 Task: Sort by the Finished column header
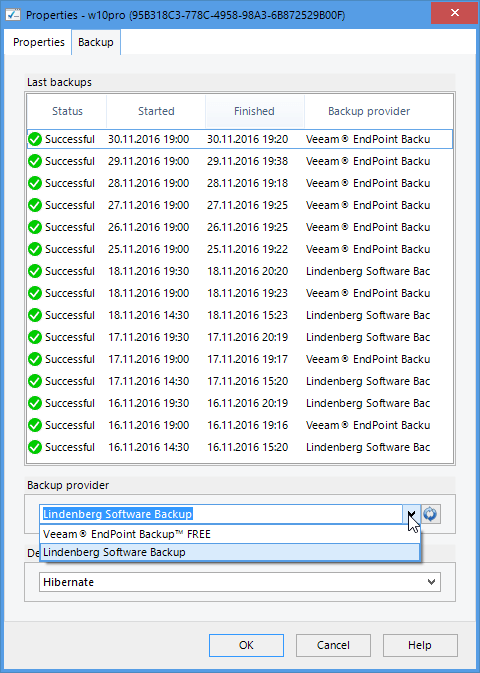click(255, 111)
